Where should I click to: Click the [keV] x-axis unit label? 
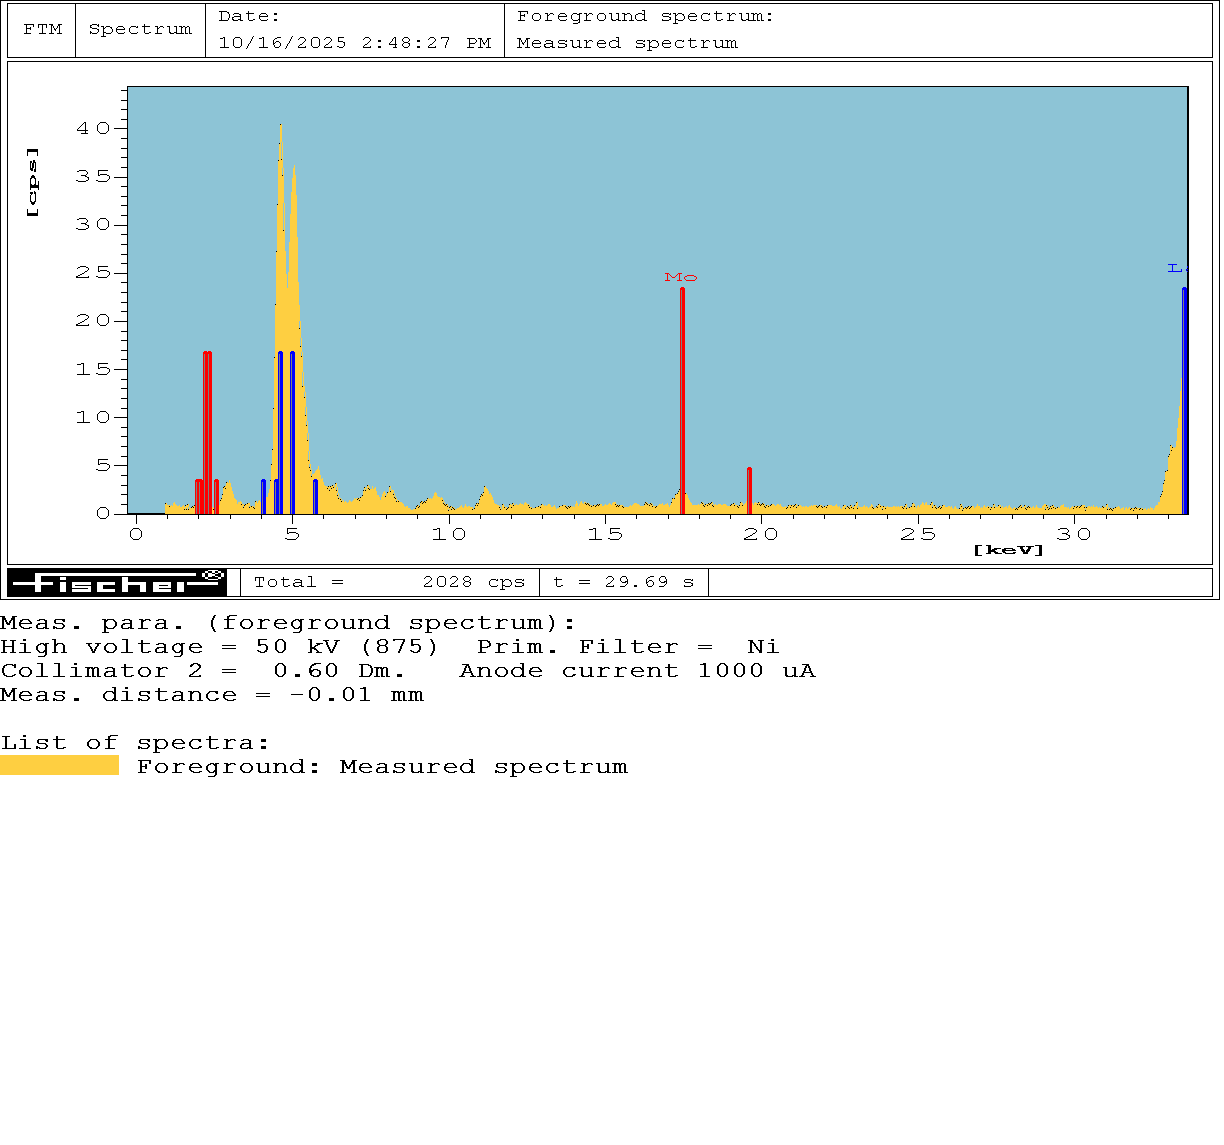1008,550
